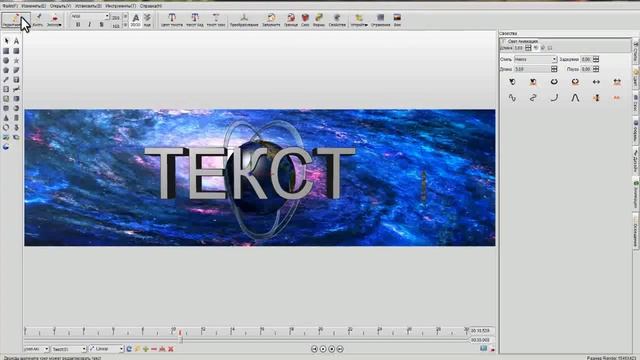Click the текст низ toolbar button
This screenshot has width=640, height=360.
(x=216, y=19)
